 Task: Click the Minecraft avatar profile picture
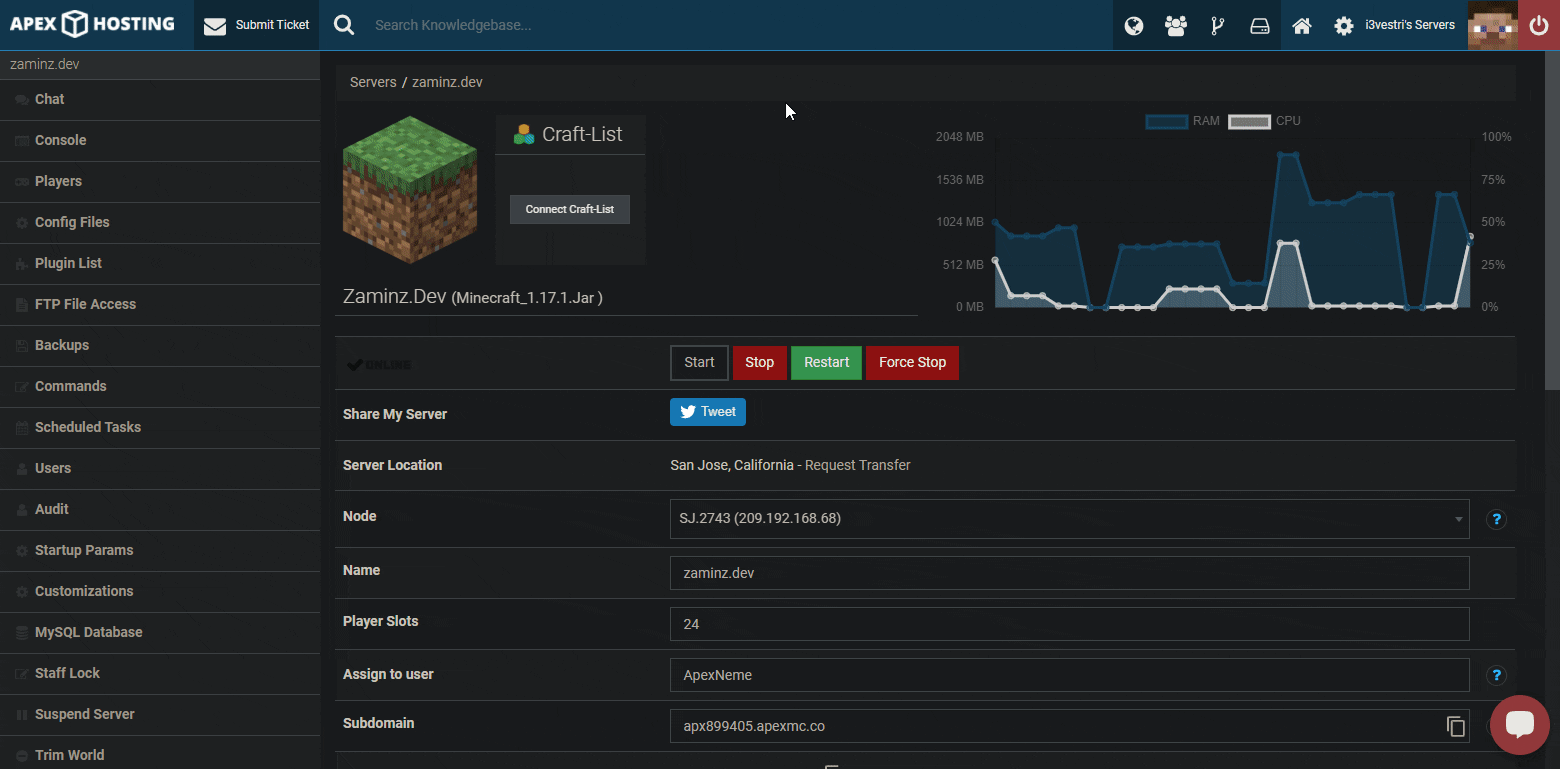click(1493, 25)
